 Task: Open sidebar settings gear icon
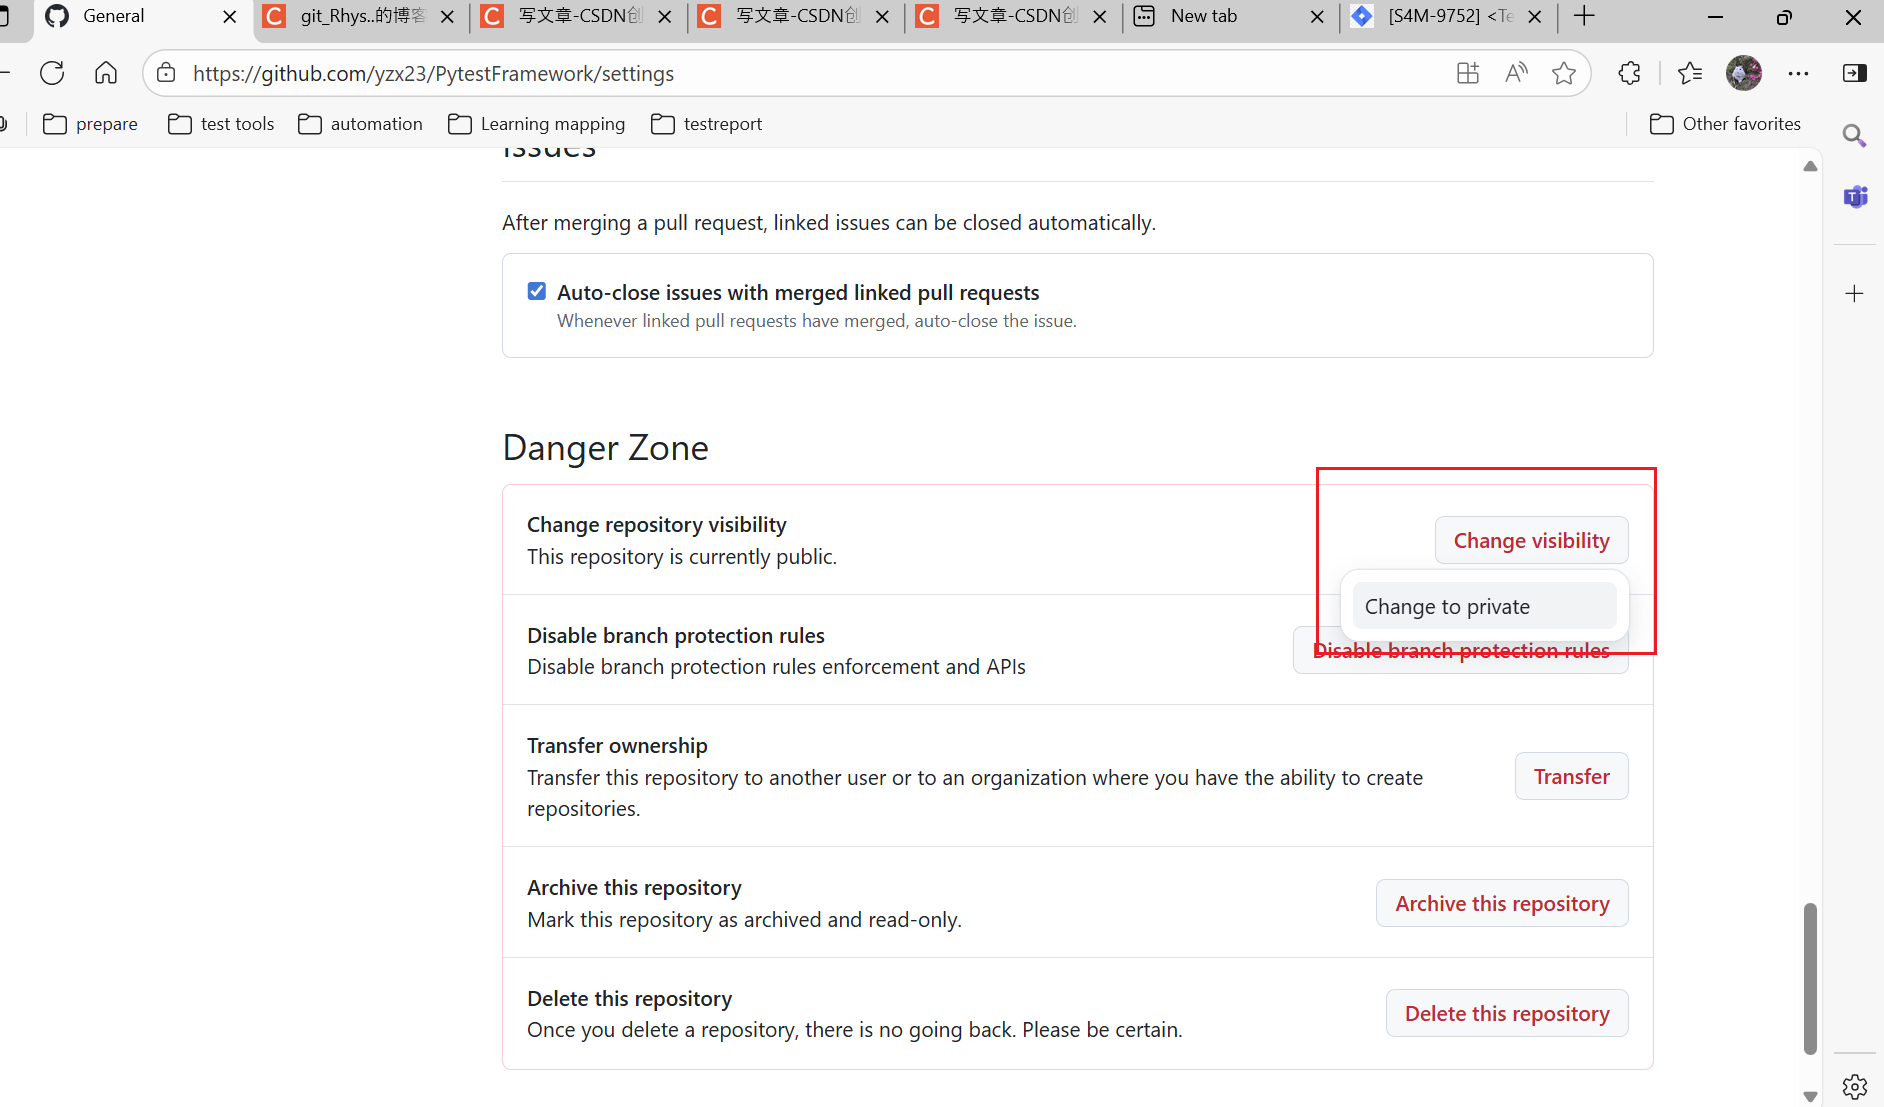pyautogui.click(x=1855, y=1086)
